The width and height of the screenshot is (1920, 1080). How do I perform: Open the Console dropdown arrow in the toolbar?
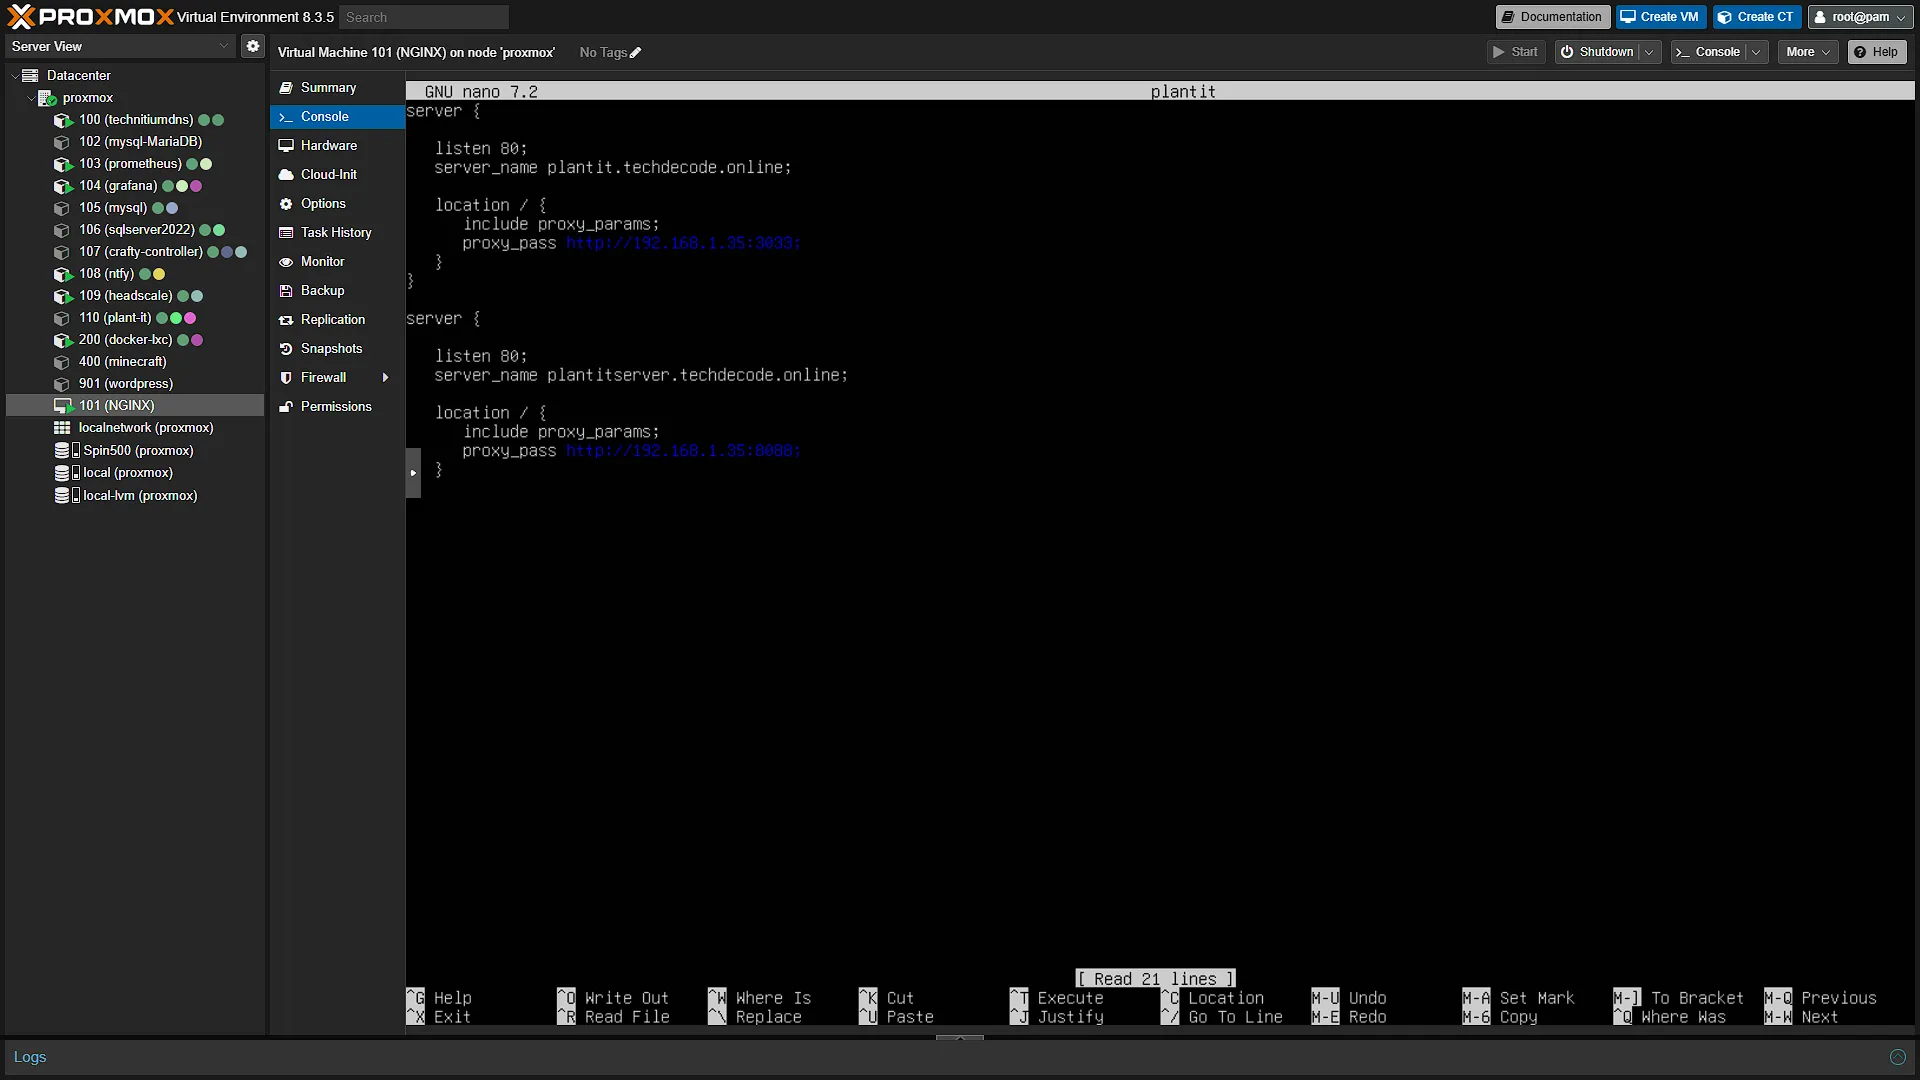pos(1757,52)
